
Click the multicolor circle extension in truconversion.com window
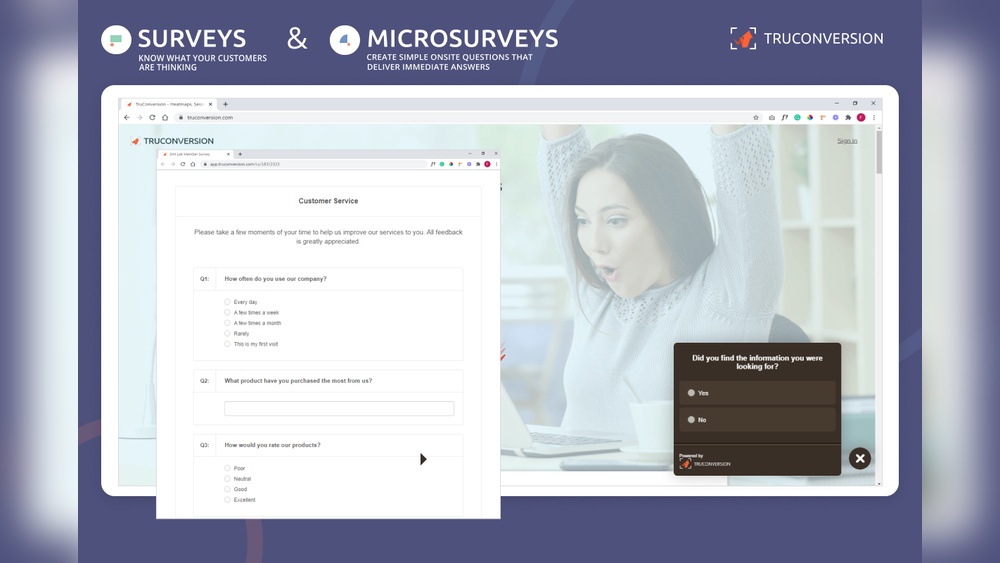(810, 117)
